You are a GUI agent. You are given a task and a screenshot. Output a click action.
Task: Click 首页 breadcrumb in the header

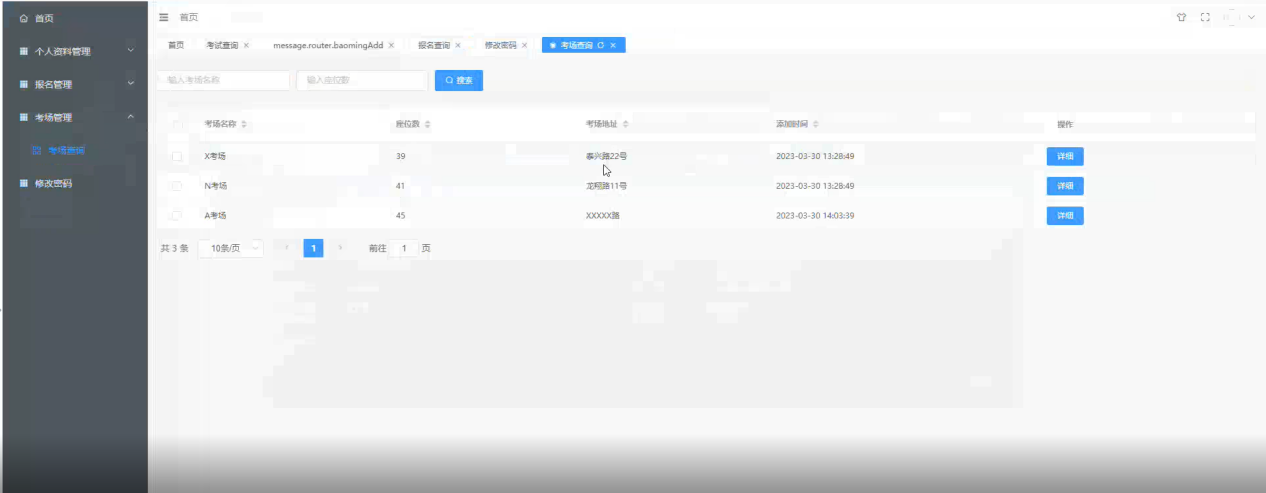[189, 17]
